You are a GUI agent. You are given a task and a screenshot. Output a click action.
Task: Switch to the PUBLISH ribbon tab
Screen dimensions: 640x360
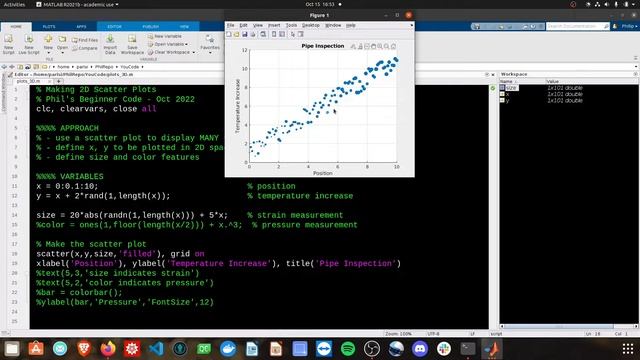click(x=151, y=27)
